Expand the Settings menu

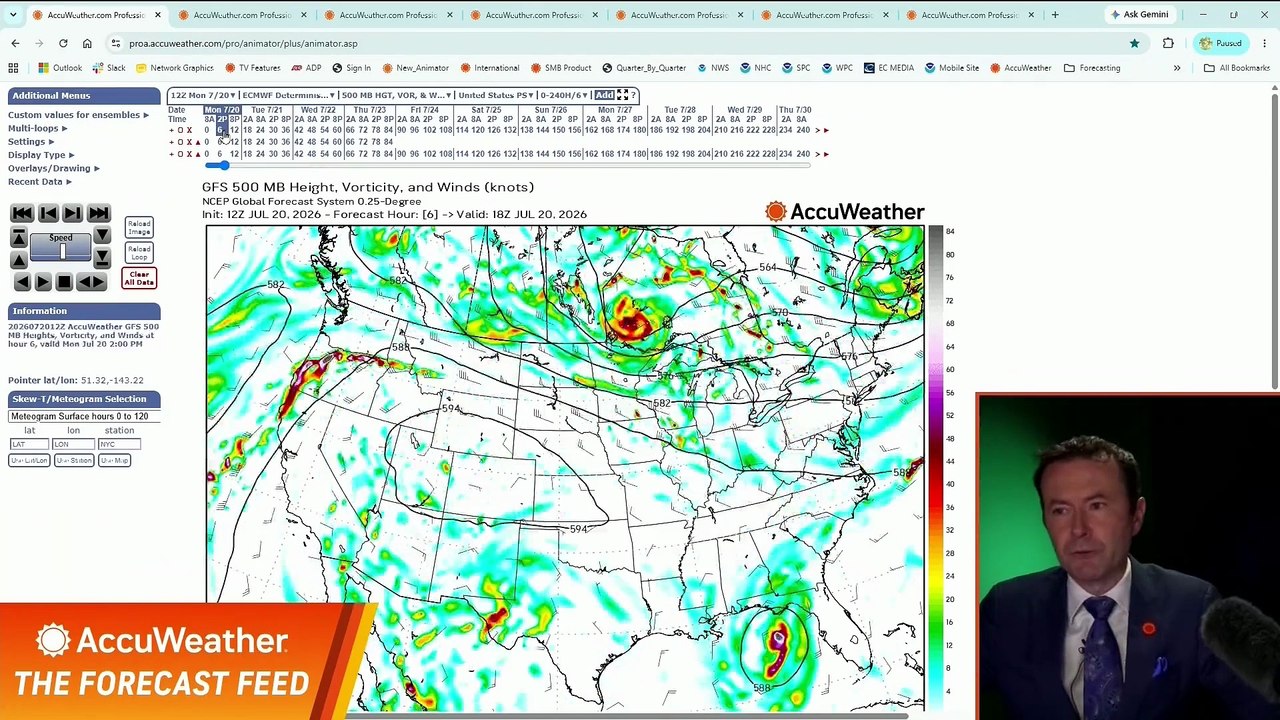tap(31, 142)
